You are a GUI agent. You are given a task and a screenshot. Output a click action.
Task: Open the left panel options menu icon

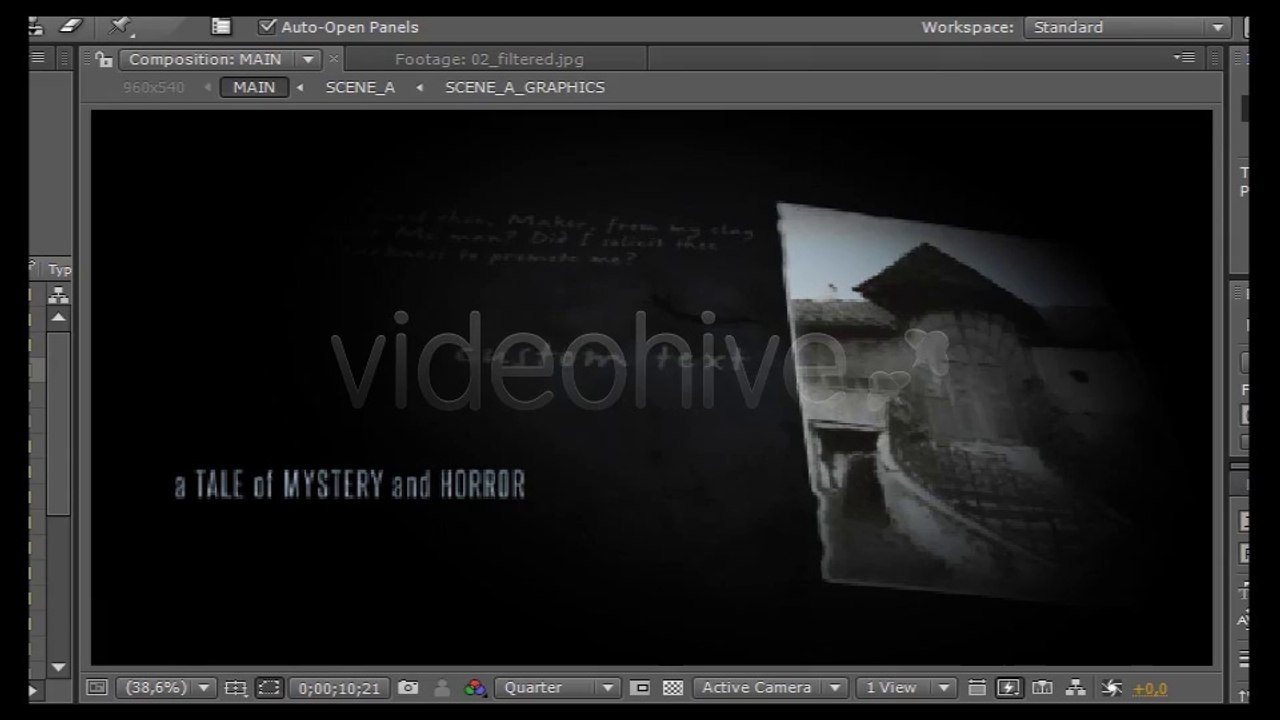pos(38,58)
